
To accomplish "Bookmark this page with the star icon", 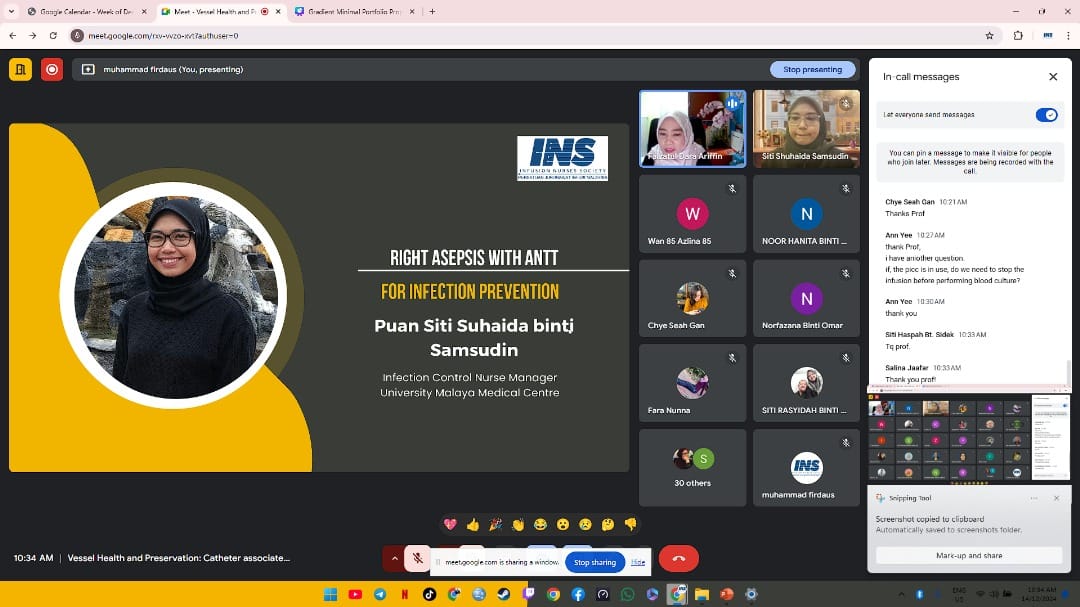I will [x=989, y=35].
